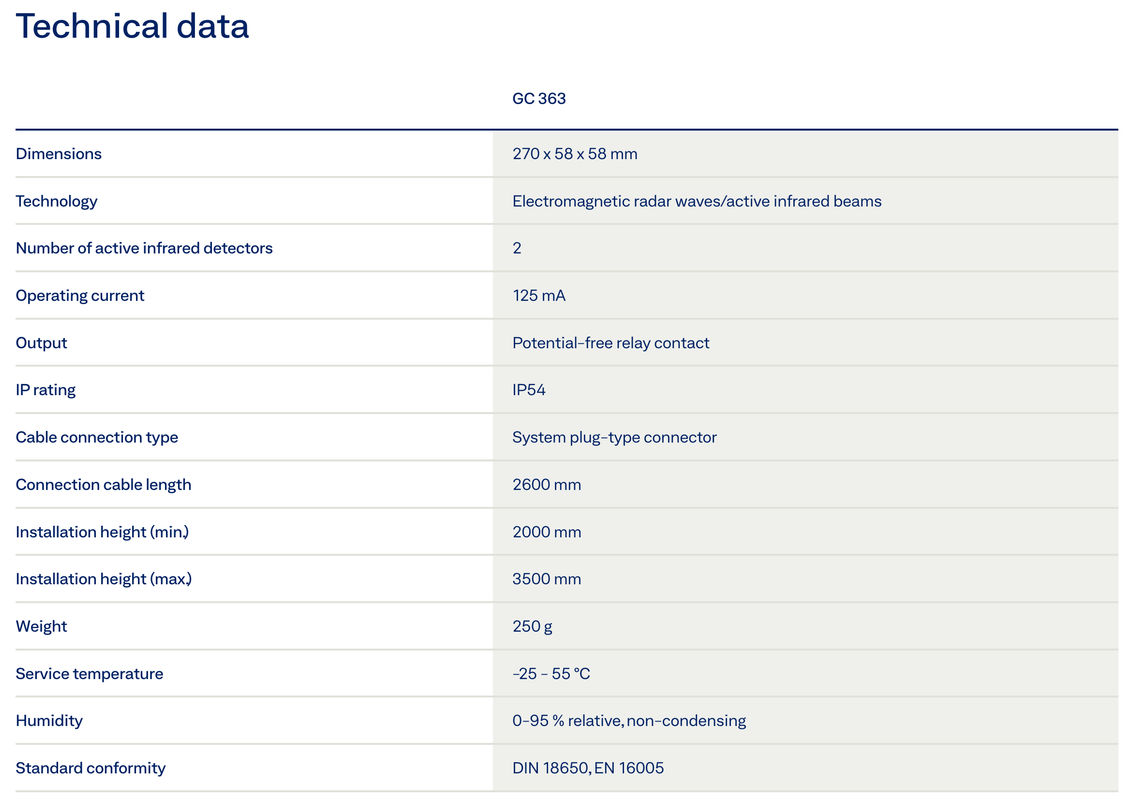Select the '3500 mm' value
Image resolution: width=1131 pixels, height=800 pixels.
click(547, 579)
